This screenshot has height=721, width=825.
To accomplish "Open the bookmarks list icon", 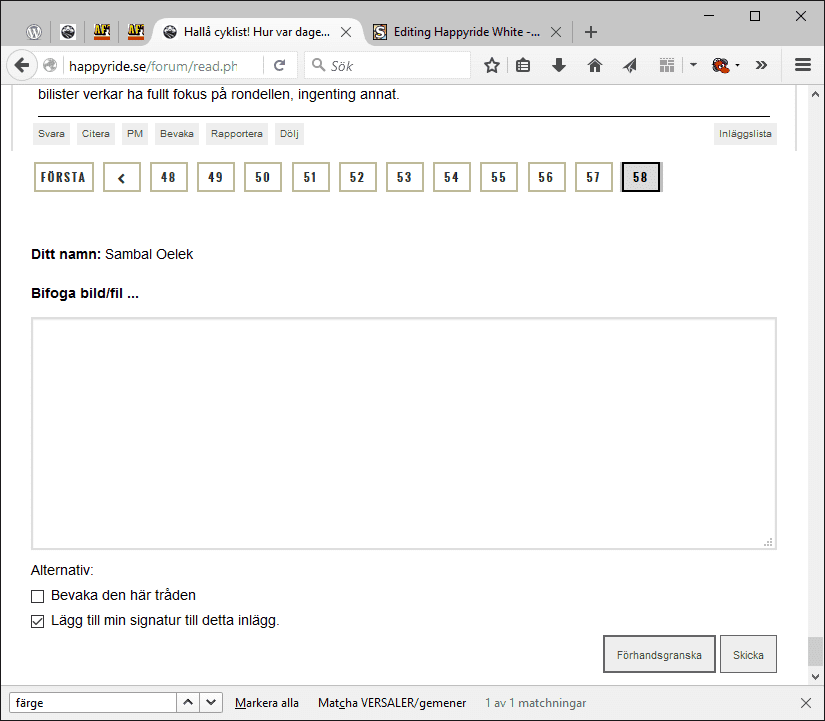I will coord(524,66).
